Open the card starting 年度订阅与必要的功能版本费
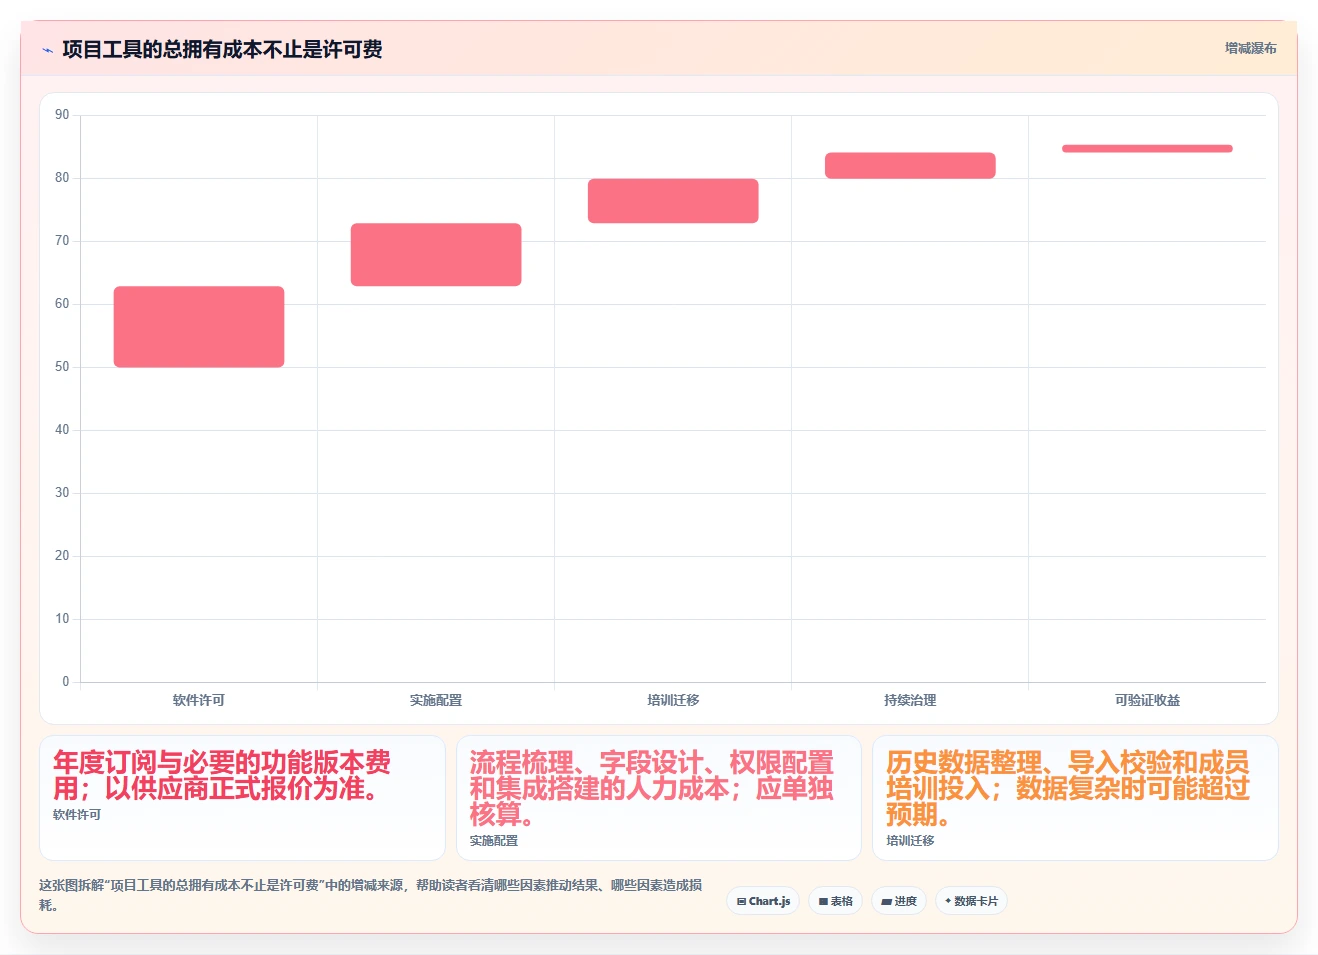Viewport: 1318px width, 955px height. click(242, 798)
